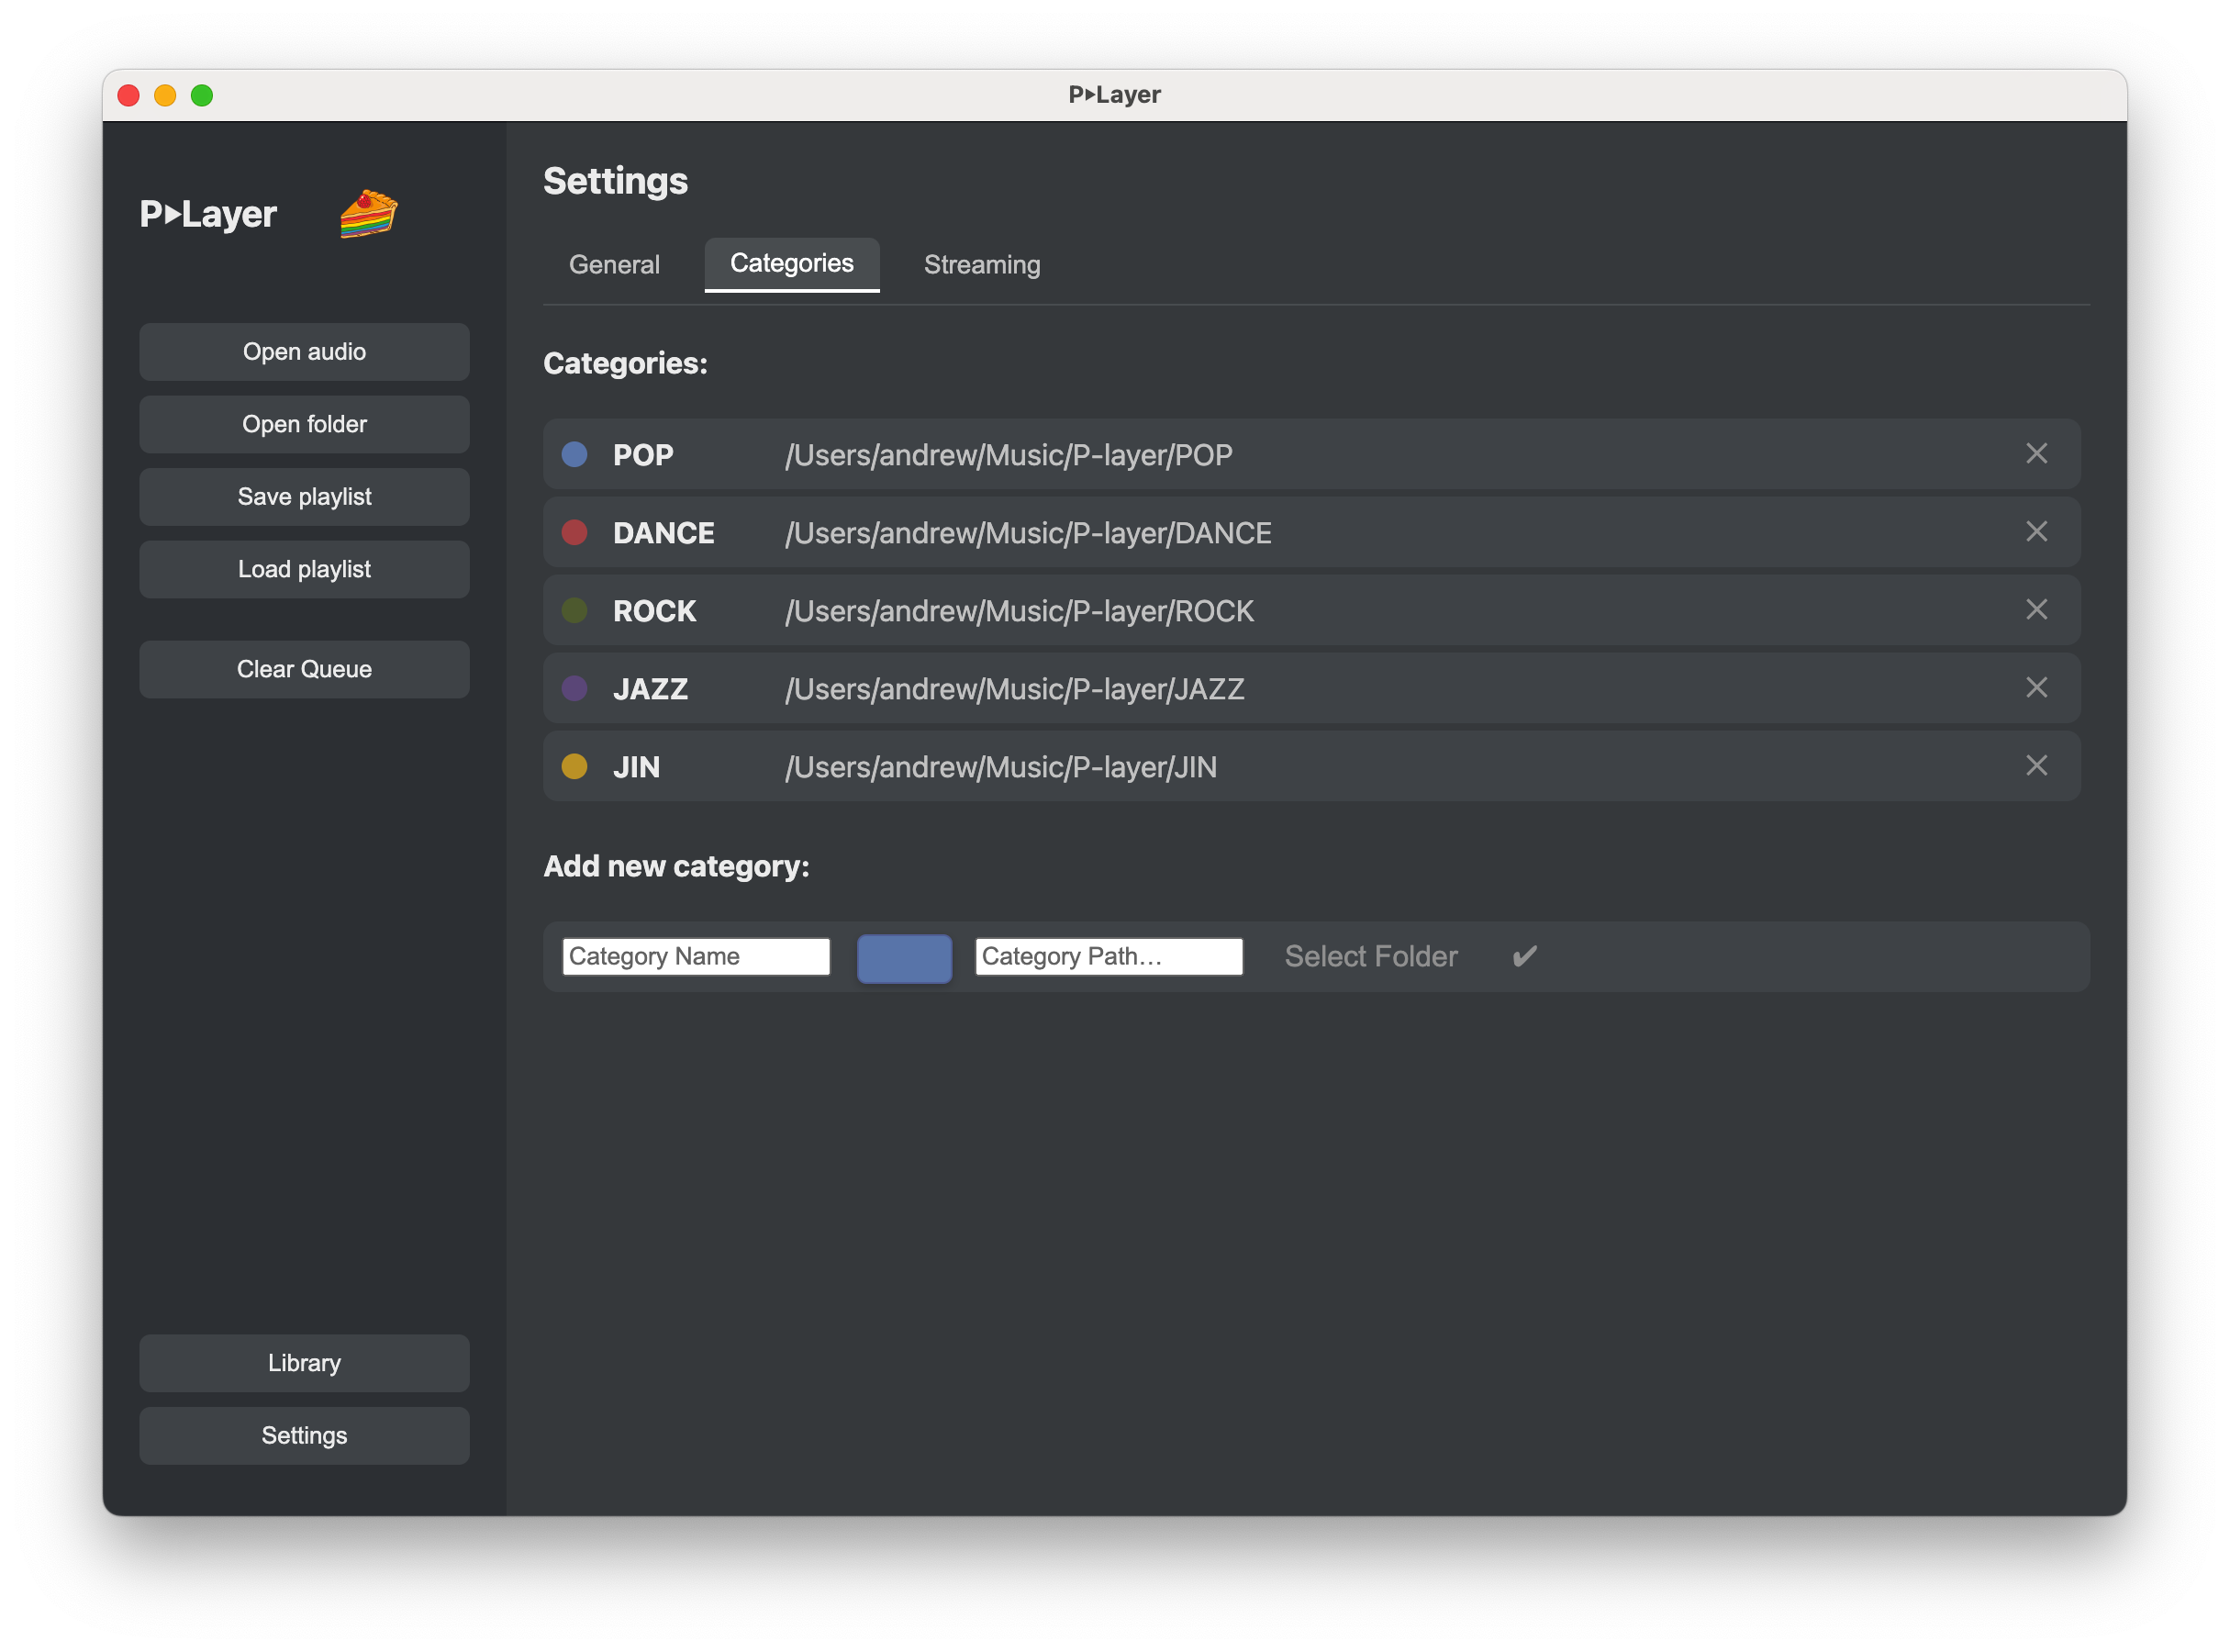Remove the POP category
2230x1652 pixels.
(x=2037, y=454)
